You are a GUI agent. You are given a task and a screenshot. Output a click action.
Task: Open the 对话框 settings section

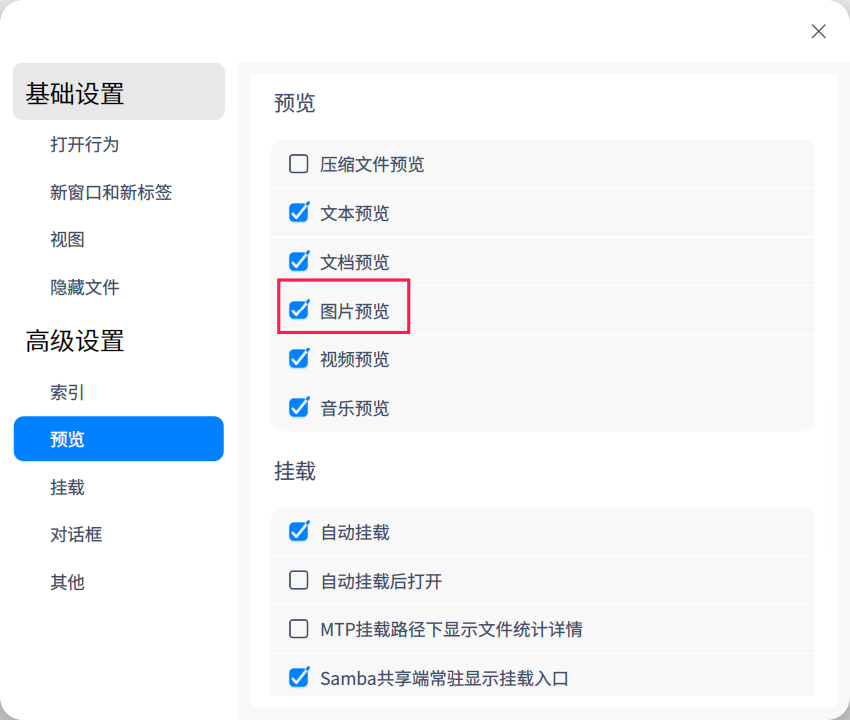(x=86, y=534)
